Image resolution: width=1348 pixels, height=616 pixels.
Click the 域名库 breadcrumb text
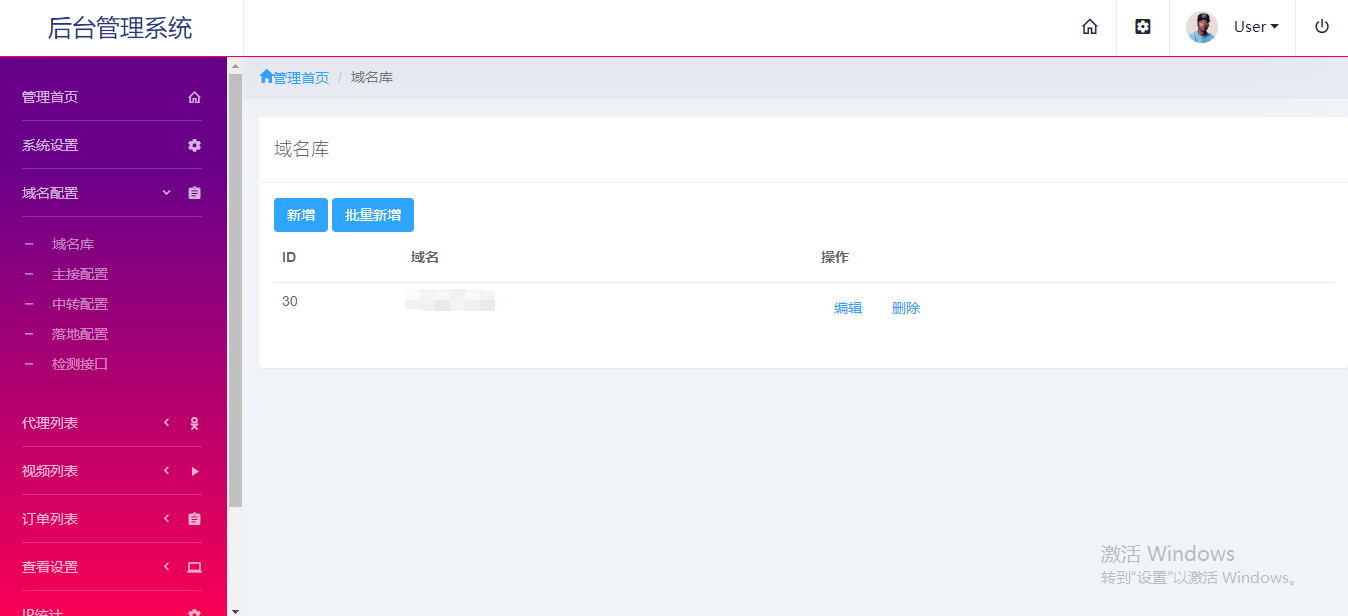pyautogui.click(x=372, y=78)
